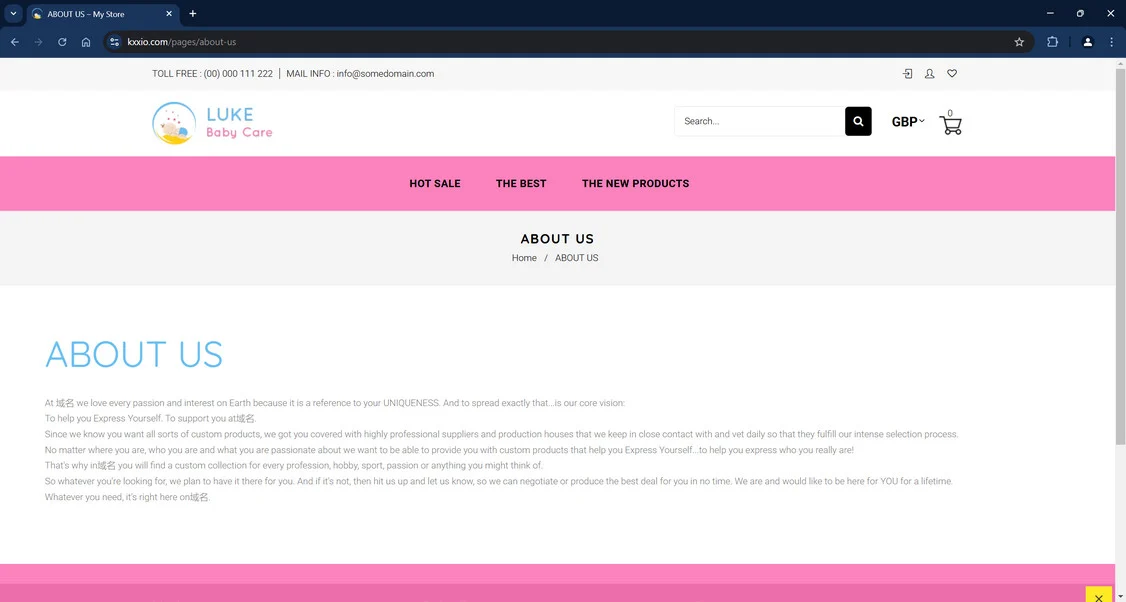Open site information icon in address bar

click(x=114, y=42)
